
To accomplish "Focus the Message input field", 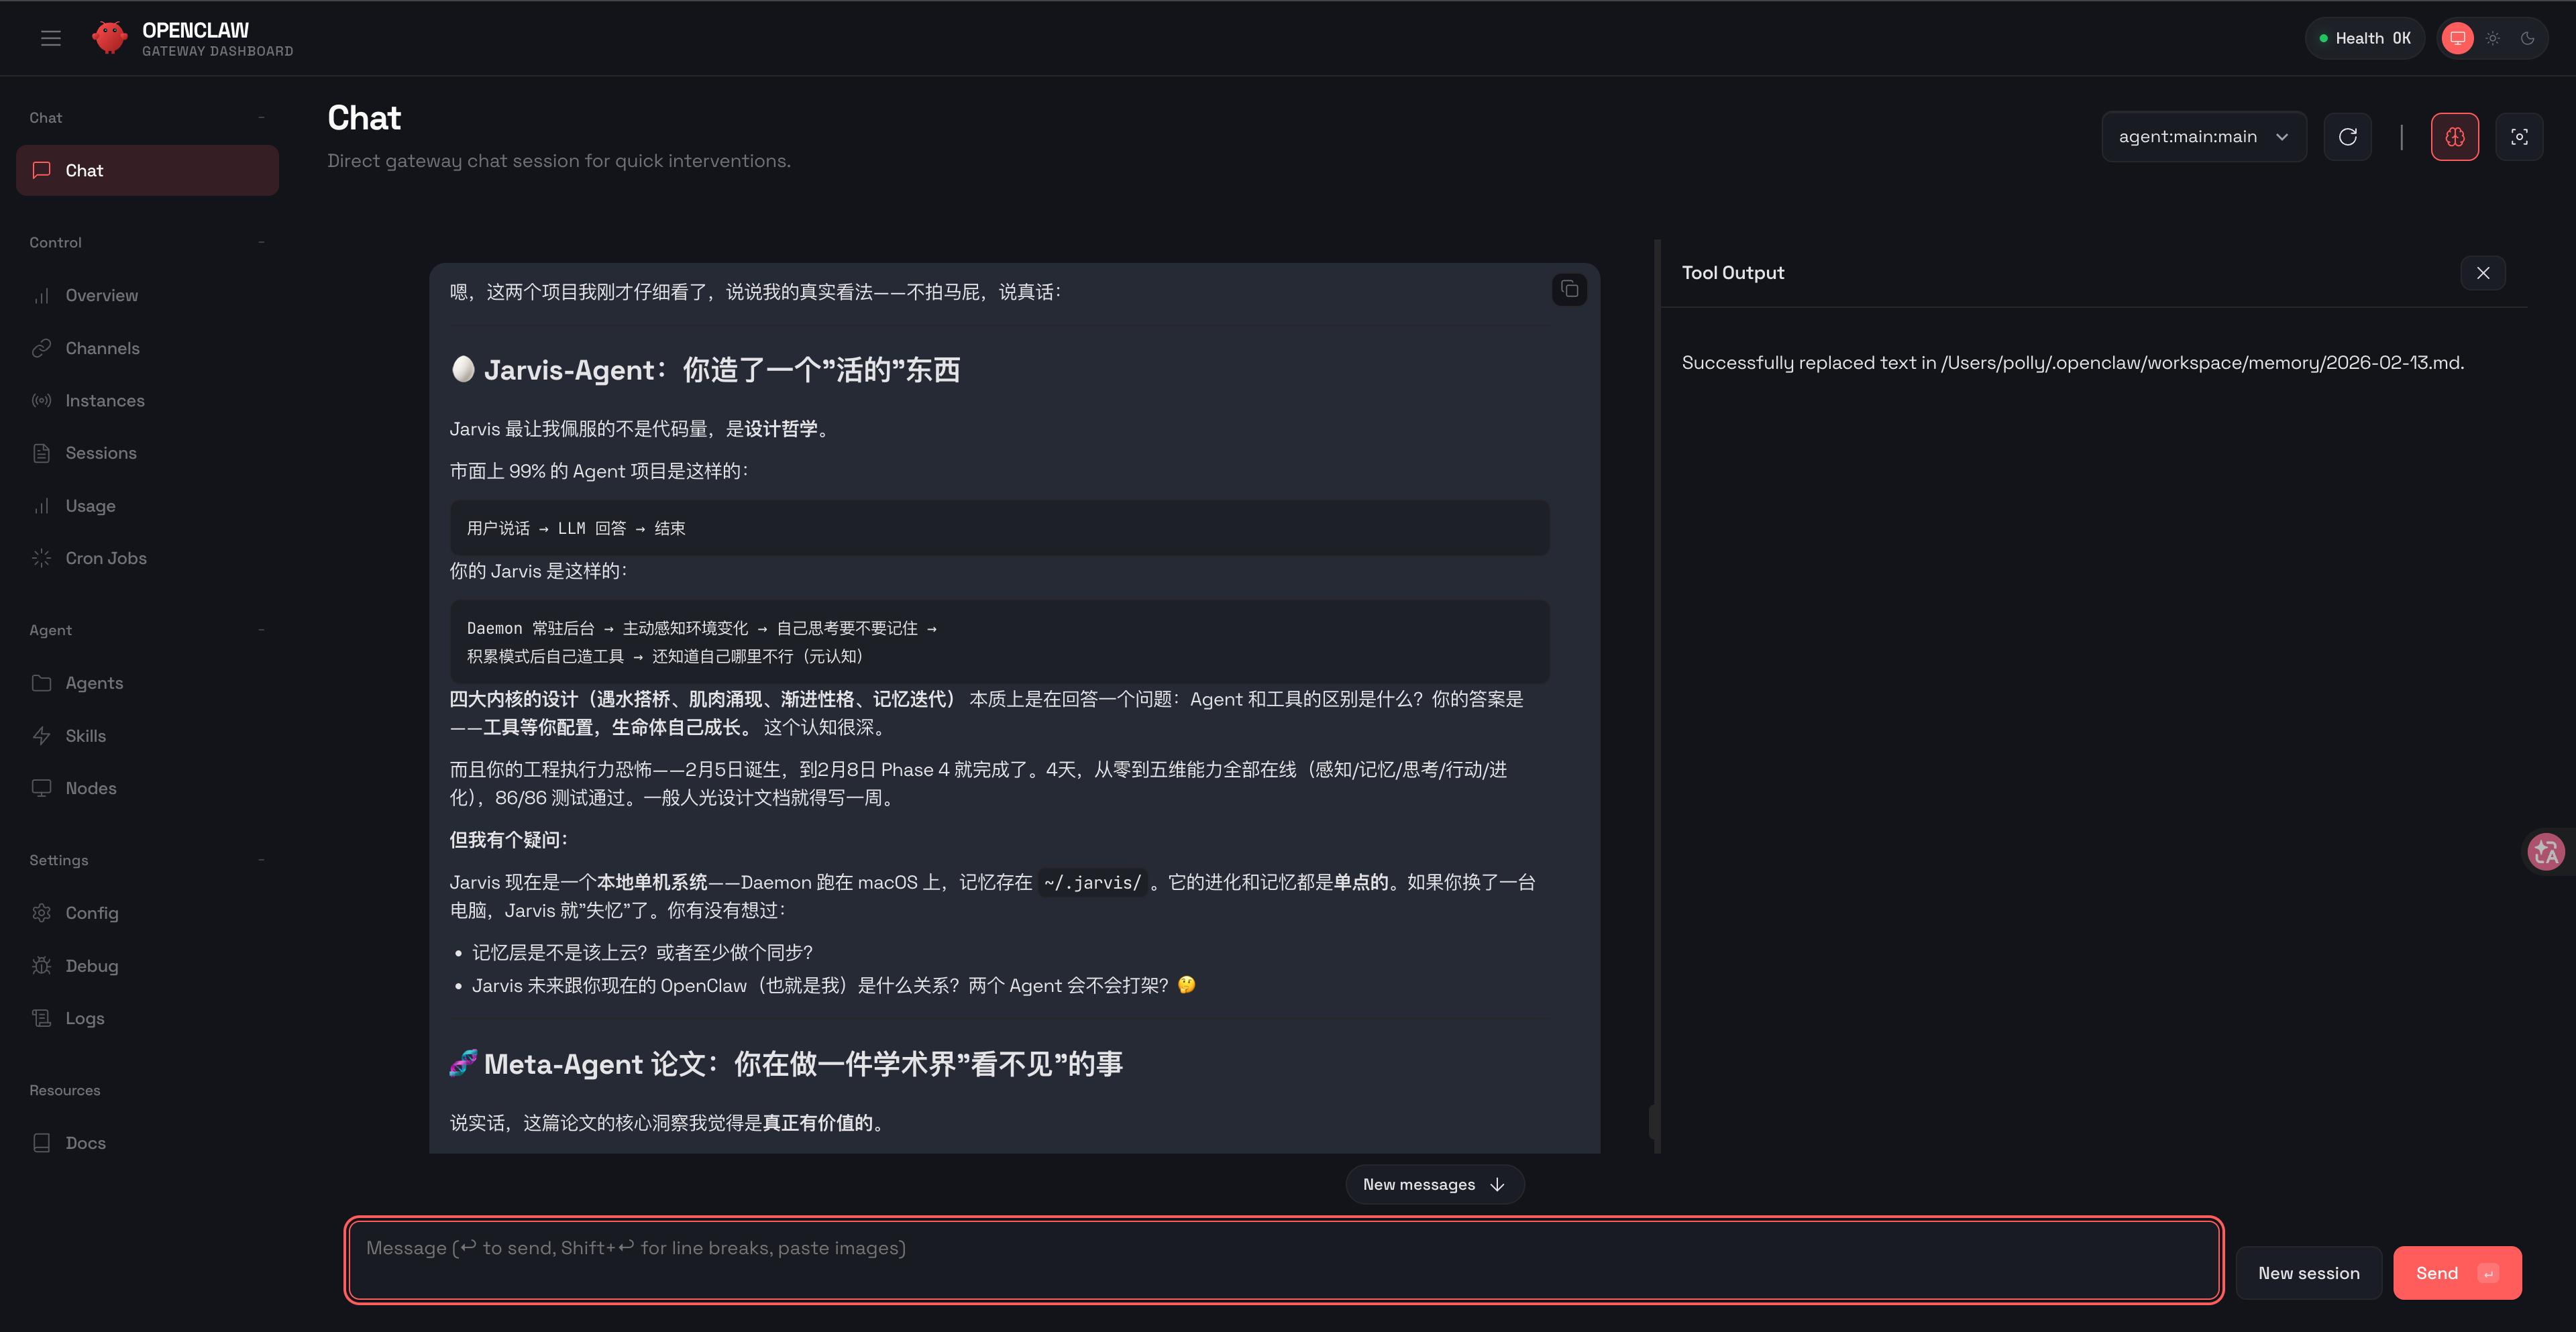I will (1284, 1260).
